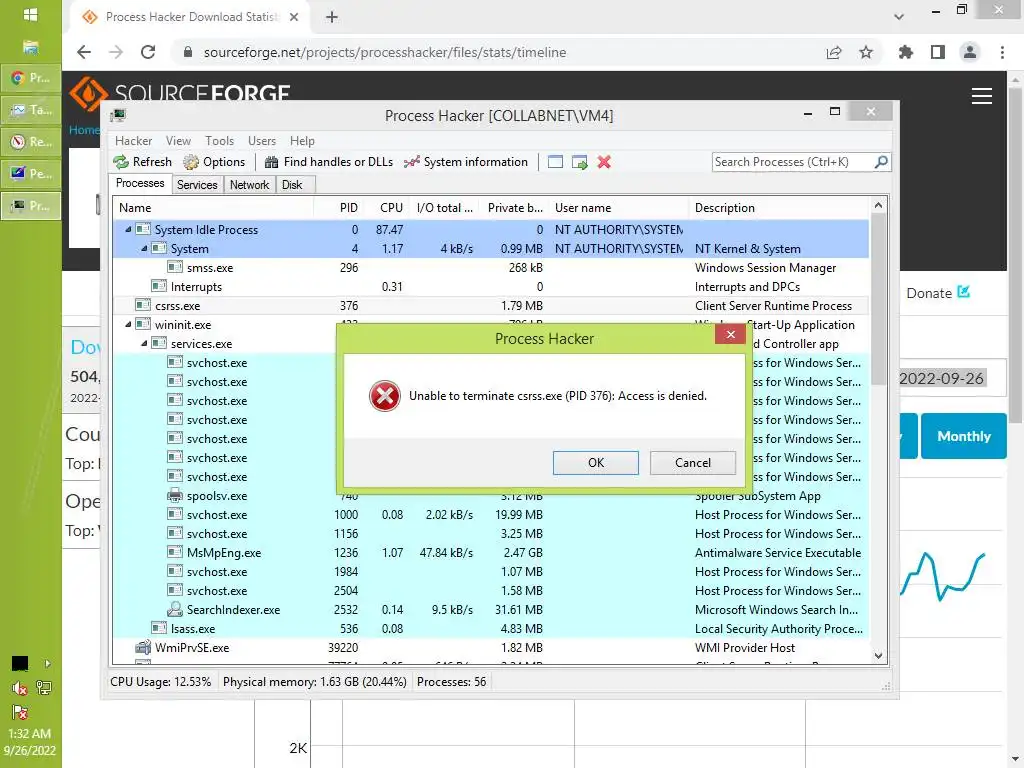The width and height of the screenshot is (1024, 768).
Task: Click the Action Center flag icon
Action: [20, 712]
